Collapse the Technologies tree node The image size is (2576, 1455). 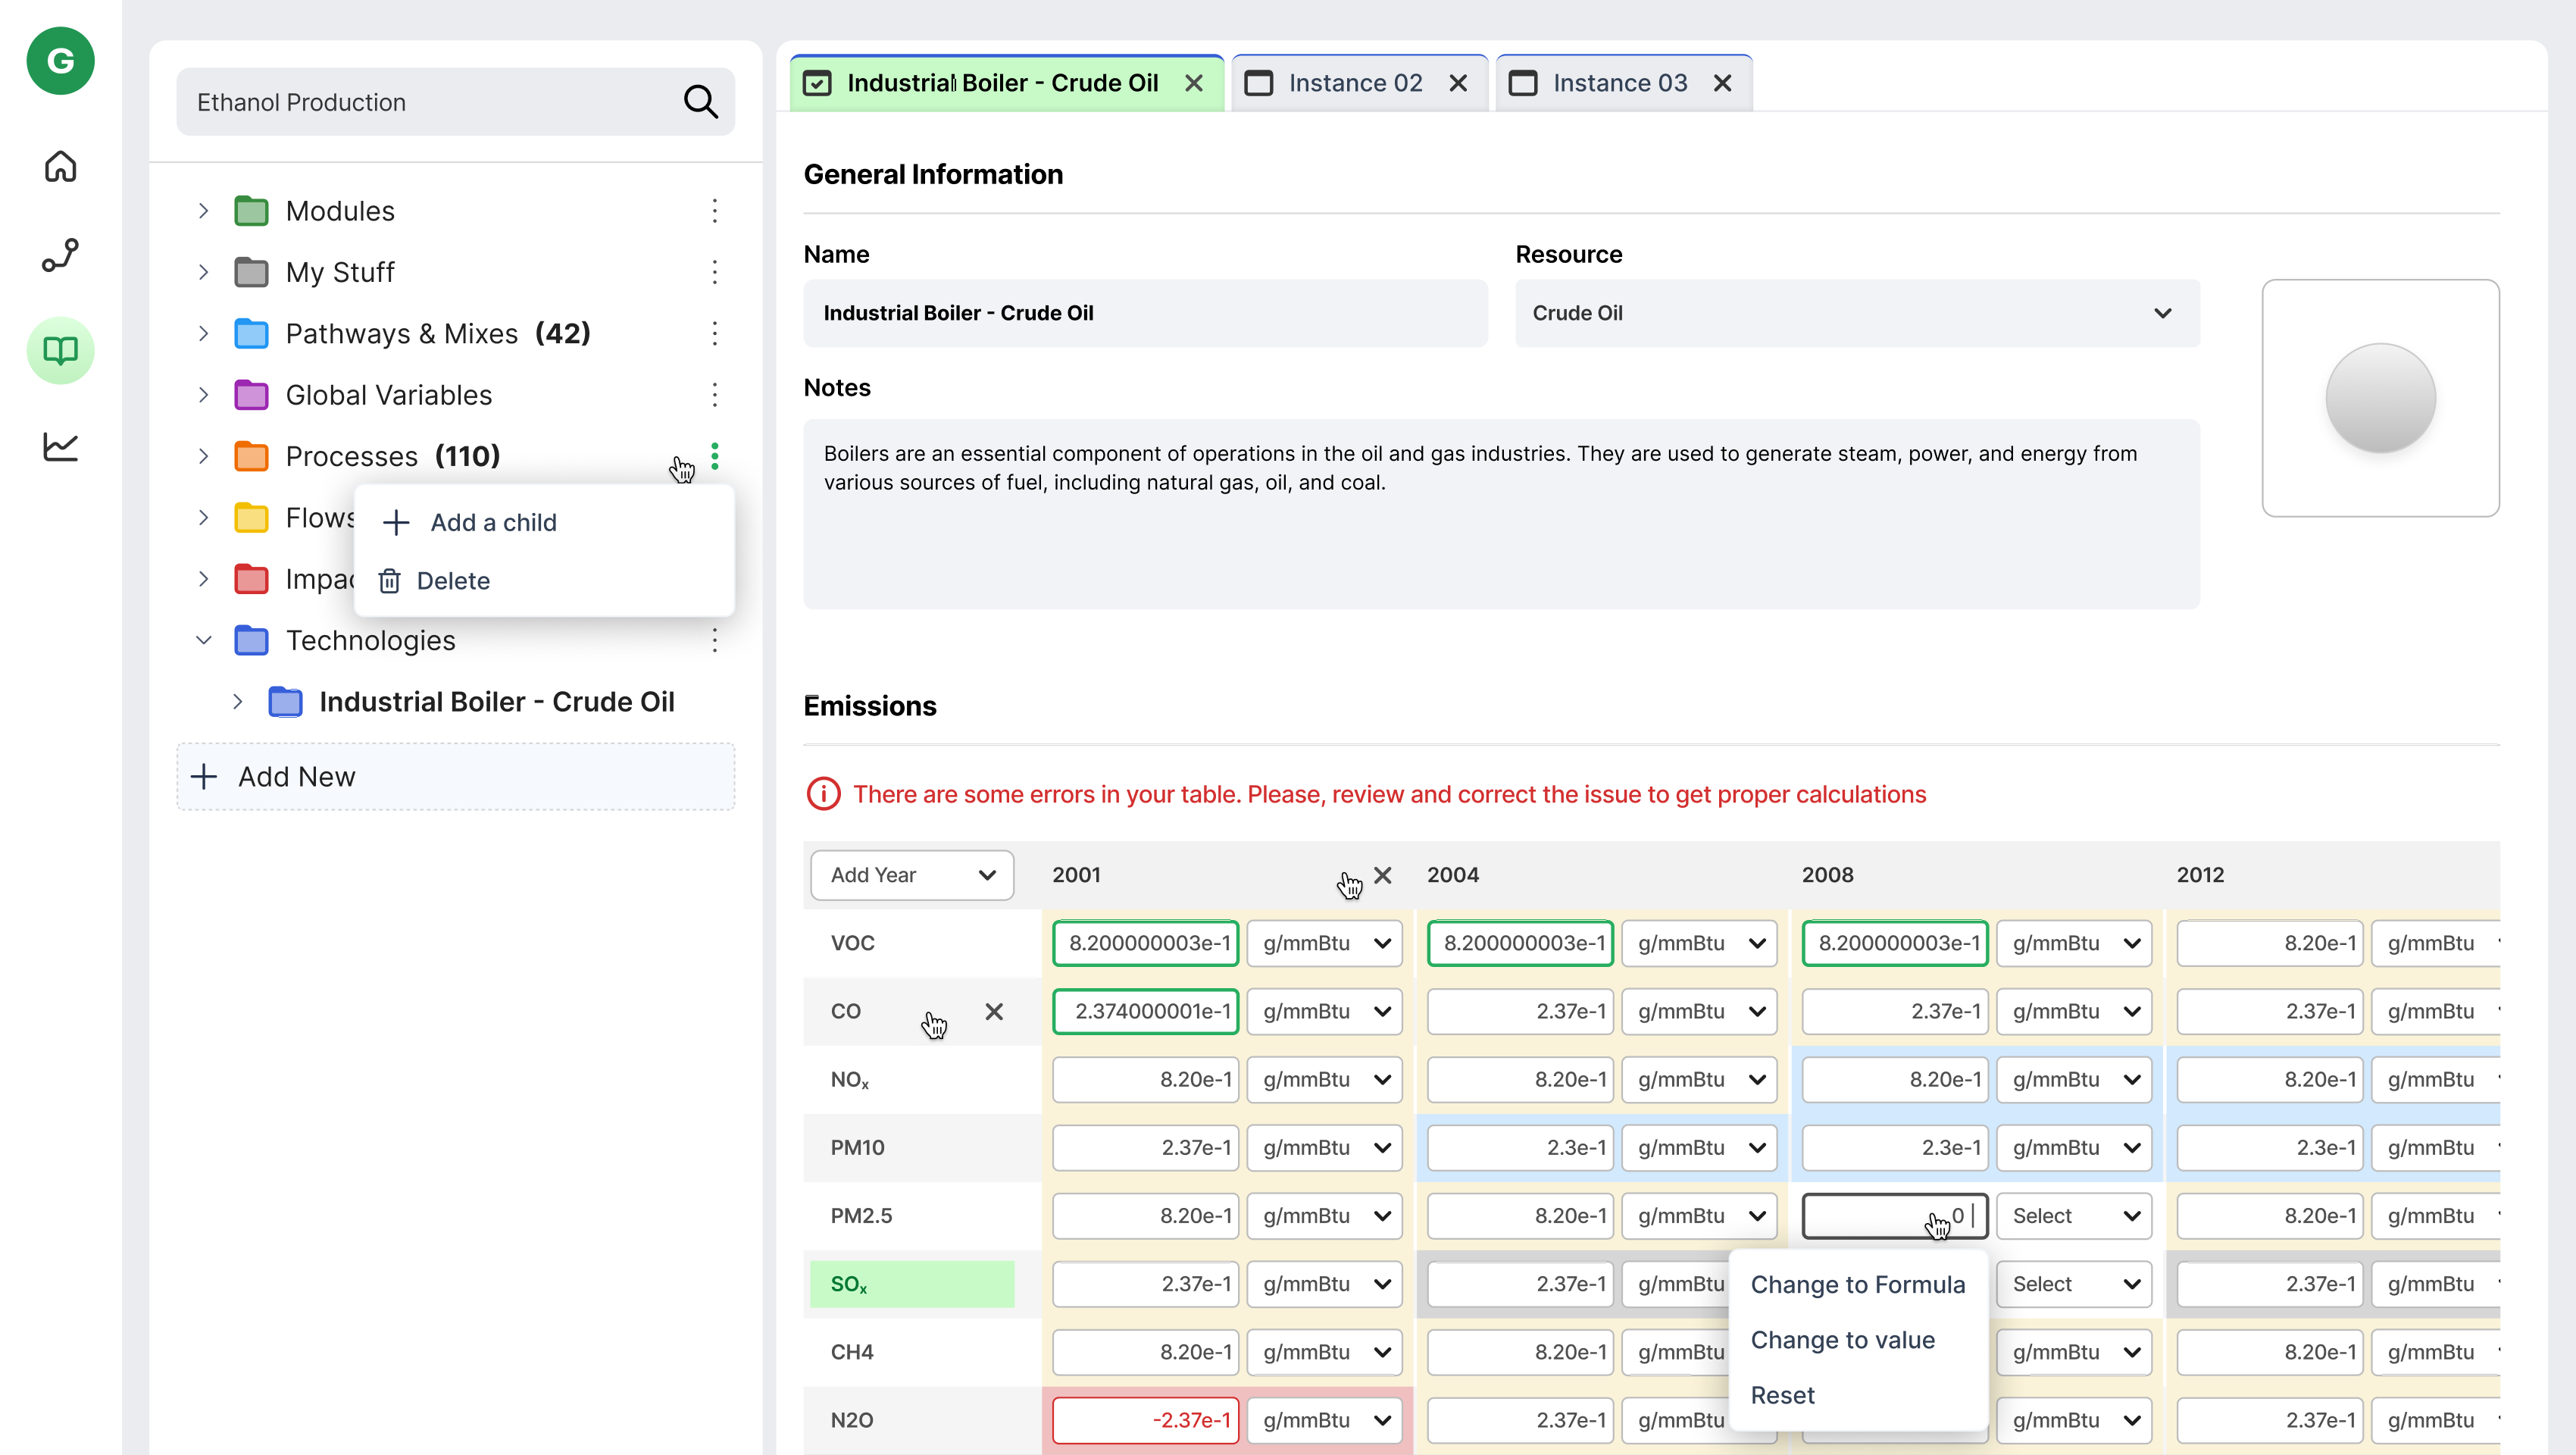204,640
